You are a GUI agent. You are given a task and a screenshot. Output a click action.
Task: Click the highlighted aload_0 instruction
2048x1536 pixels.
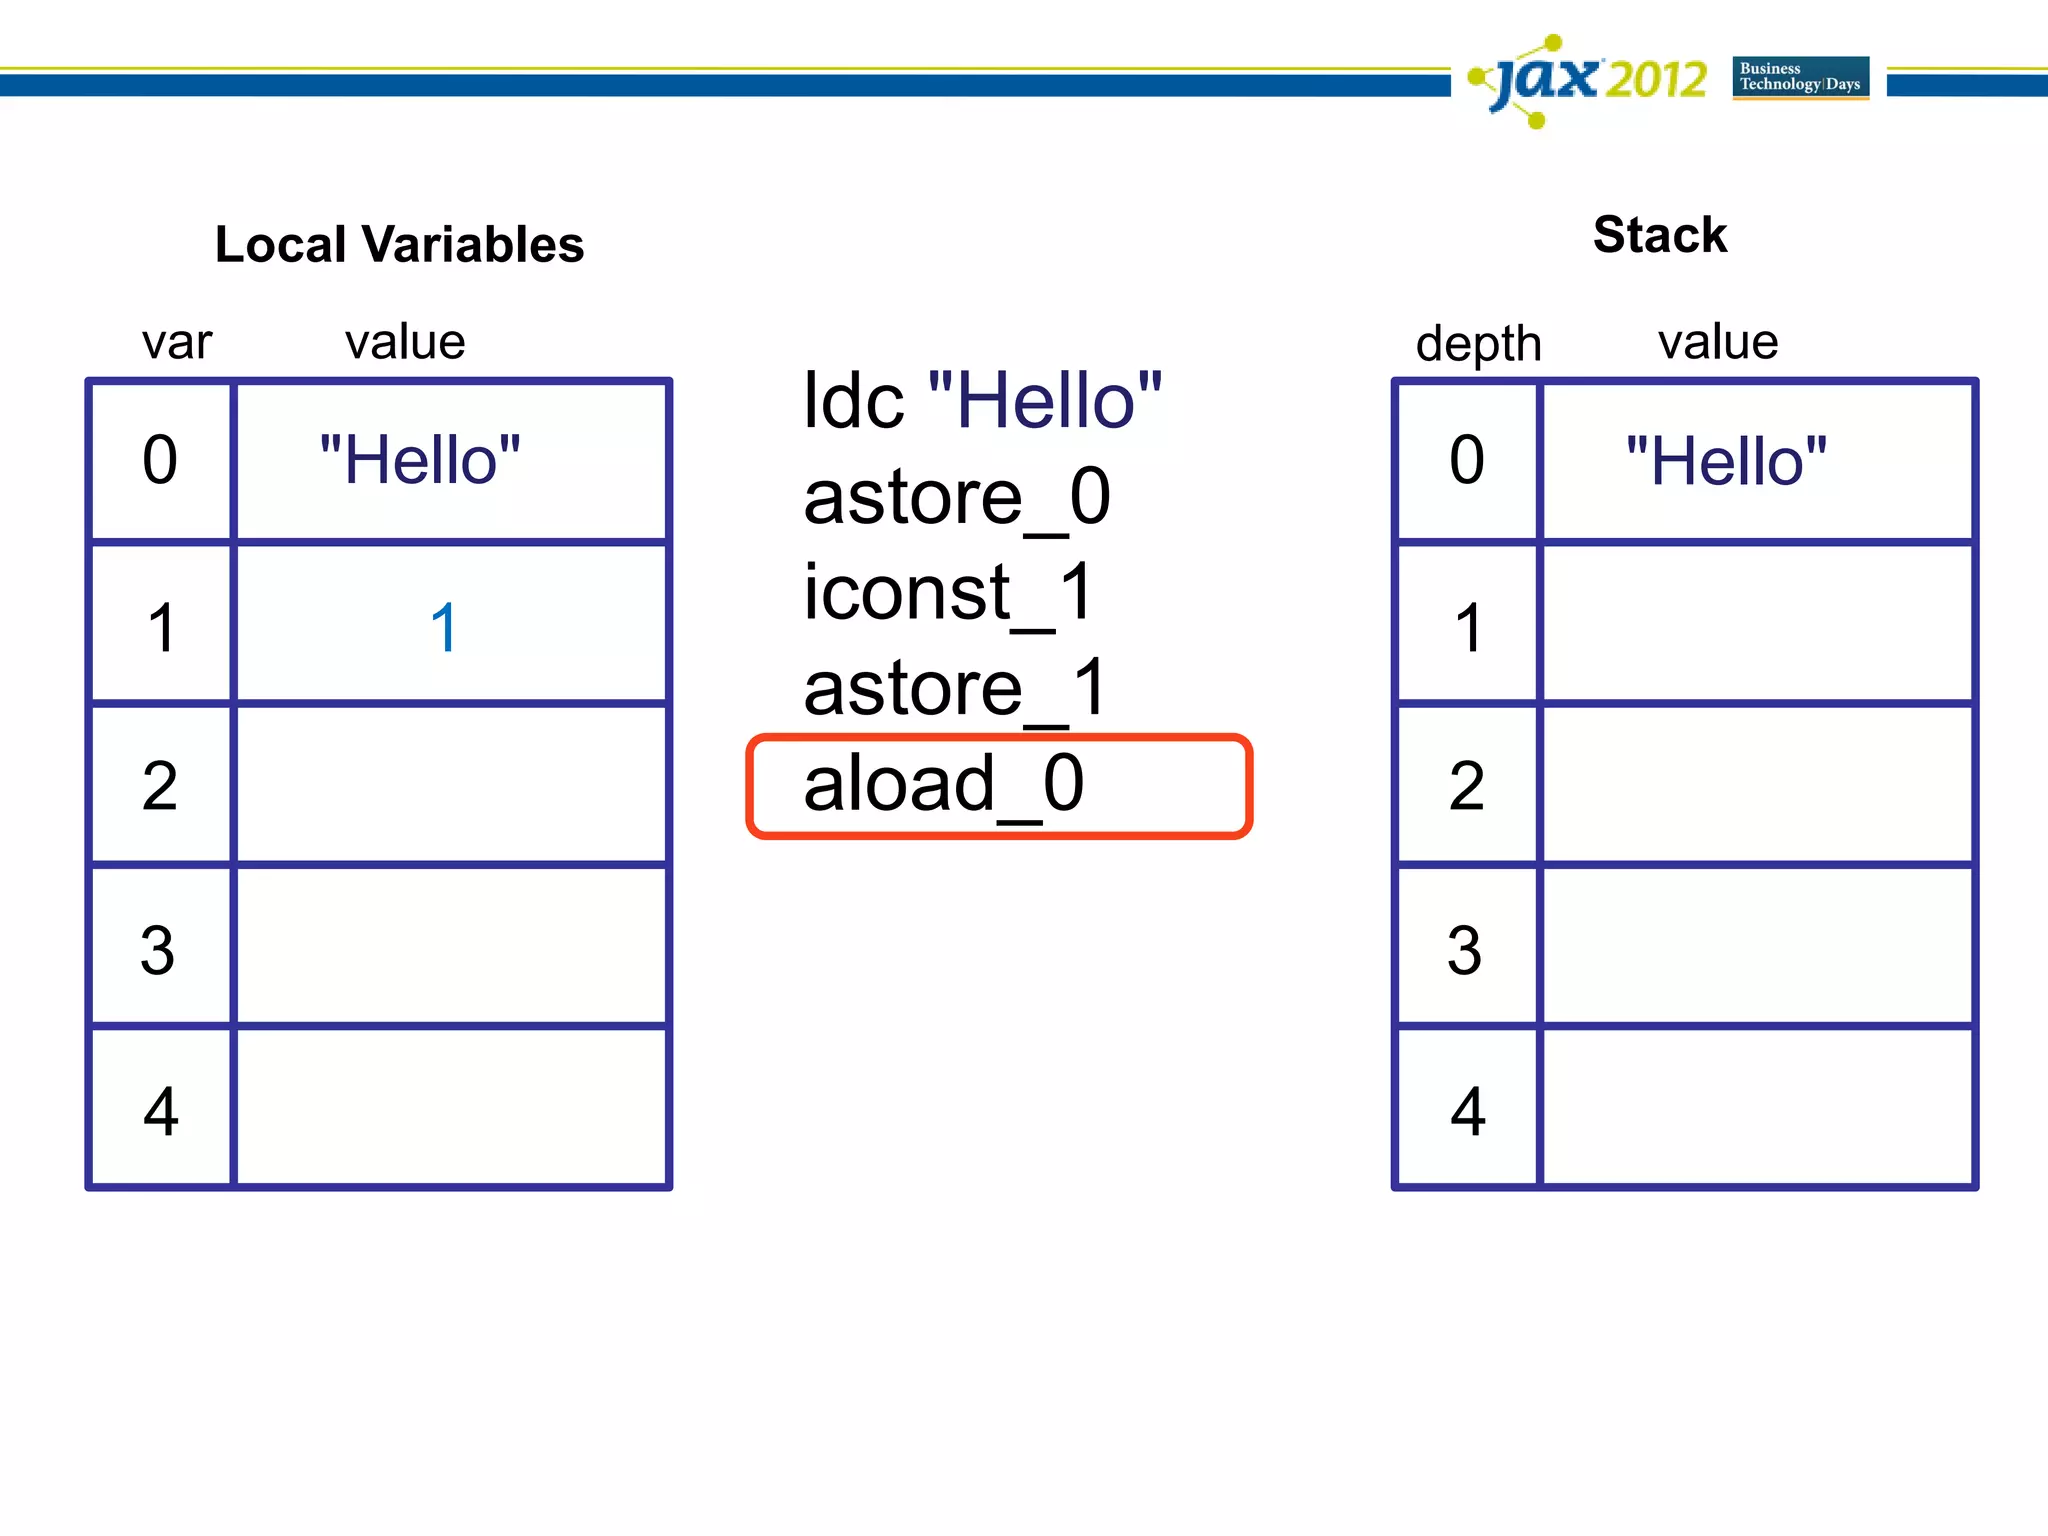(998, 786)
